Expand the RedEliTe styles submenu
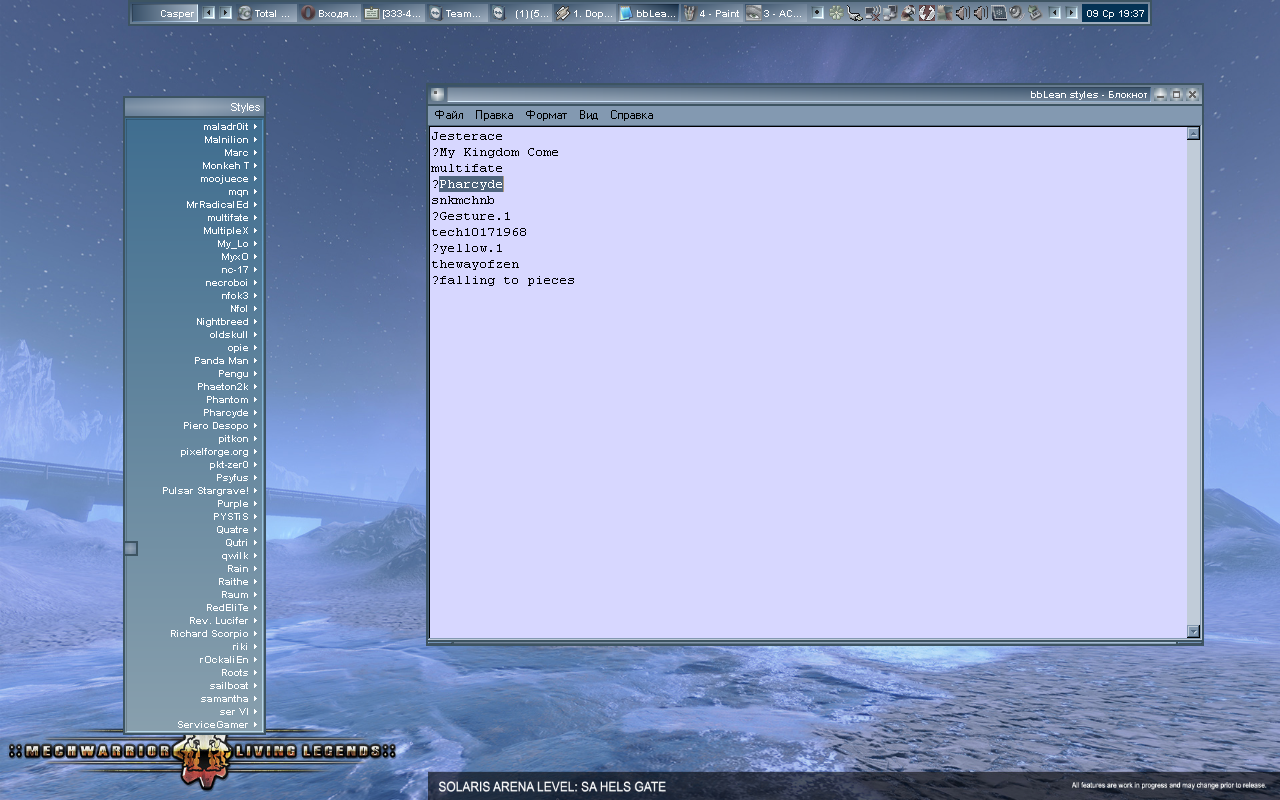Image resolution: width=1280 pixels, height=800 pixels. [x=194, y=608]
